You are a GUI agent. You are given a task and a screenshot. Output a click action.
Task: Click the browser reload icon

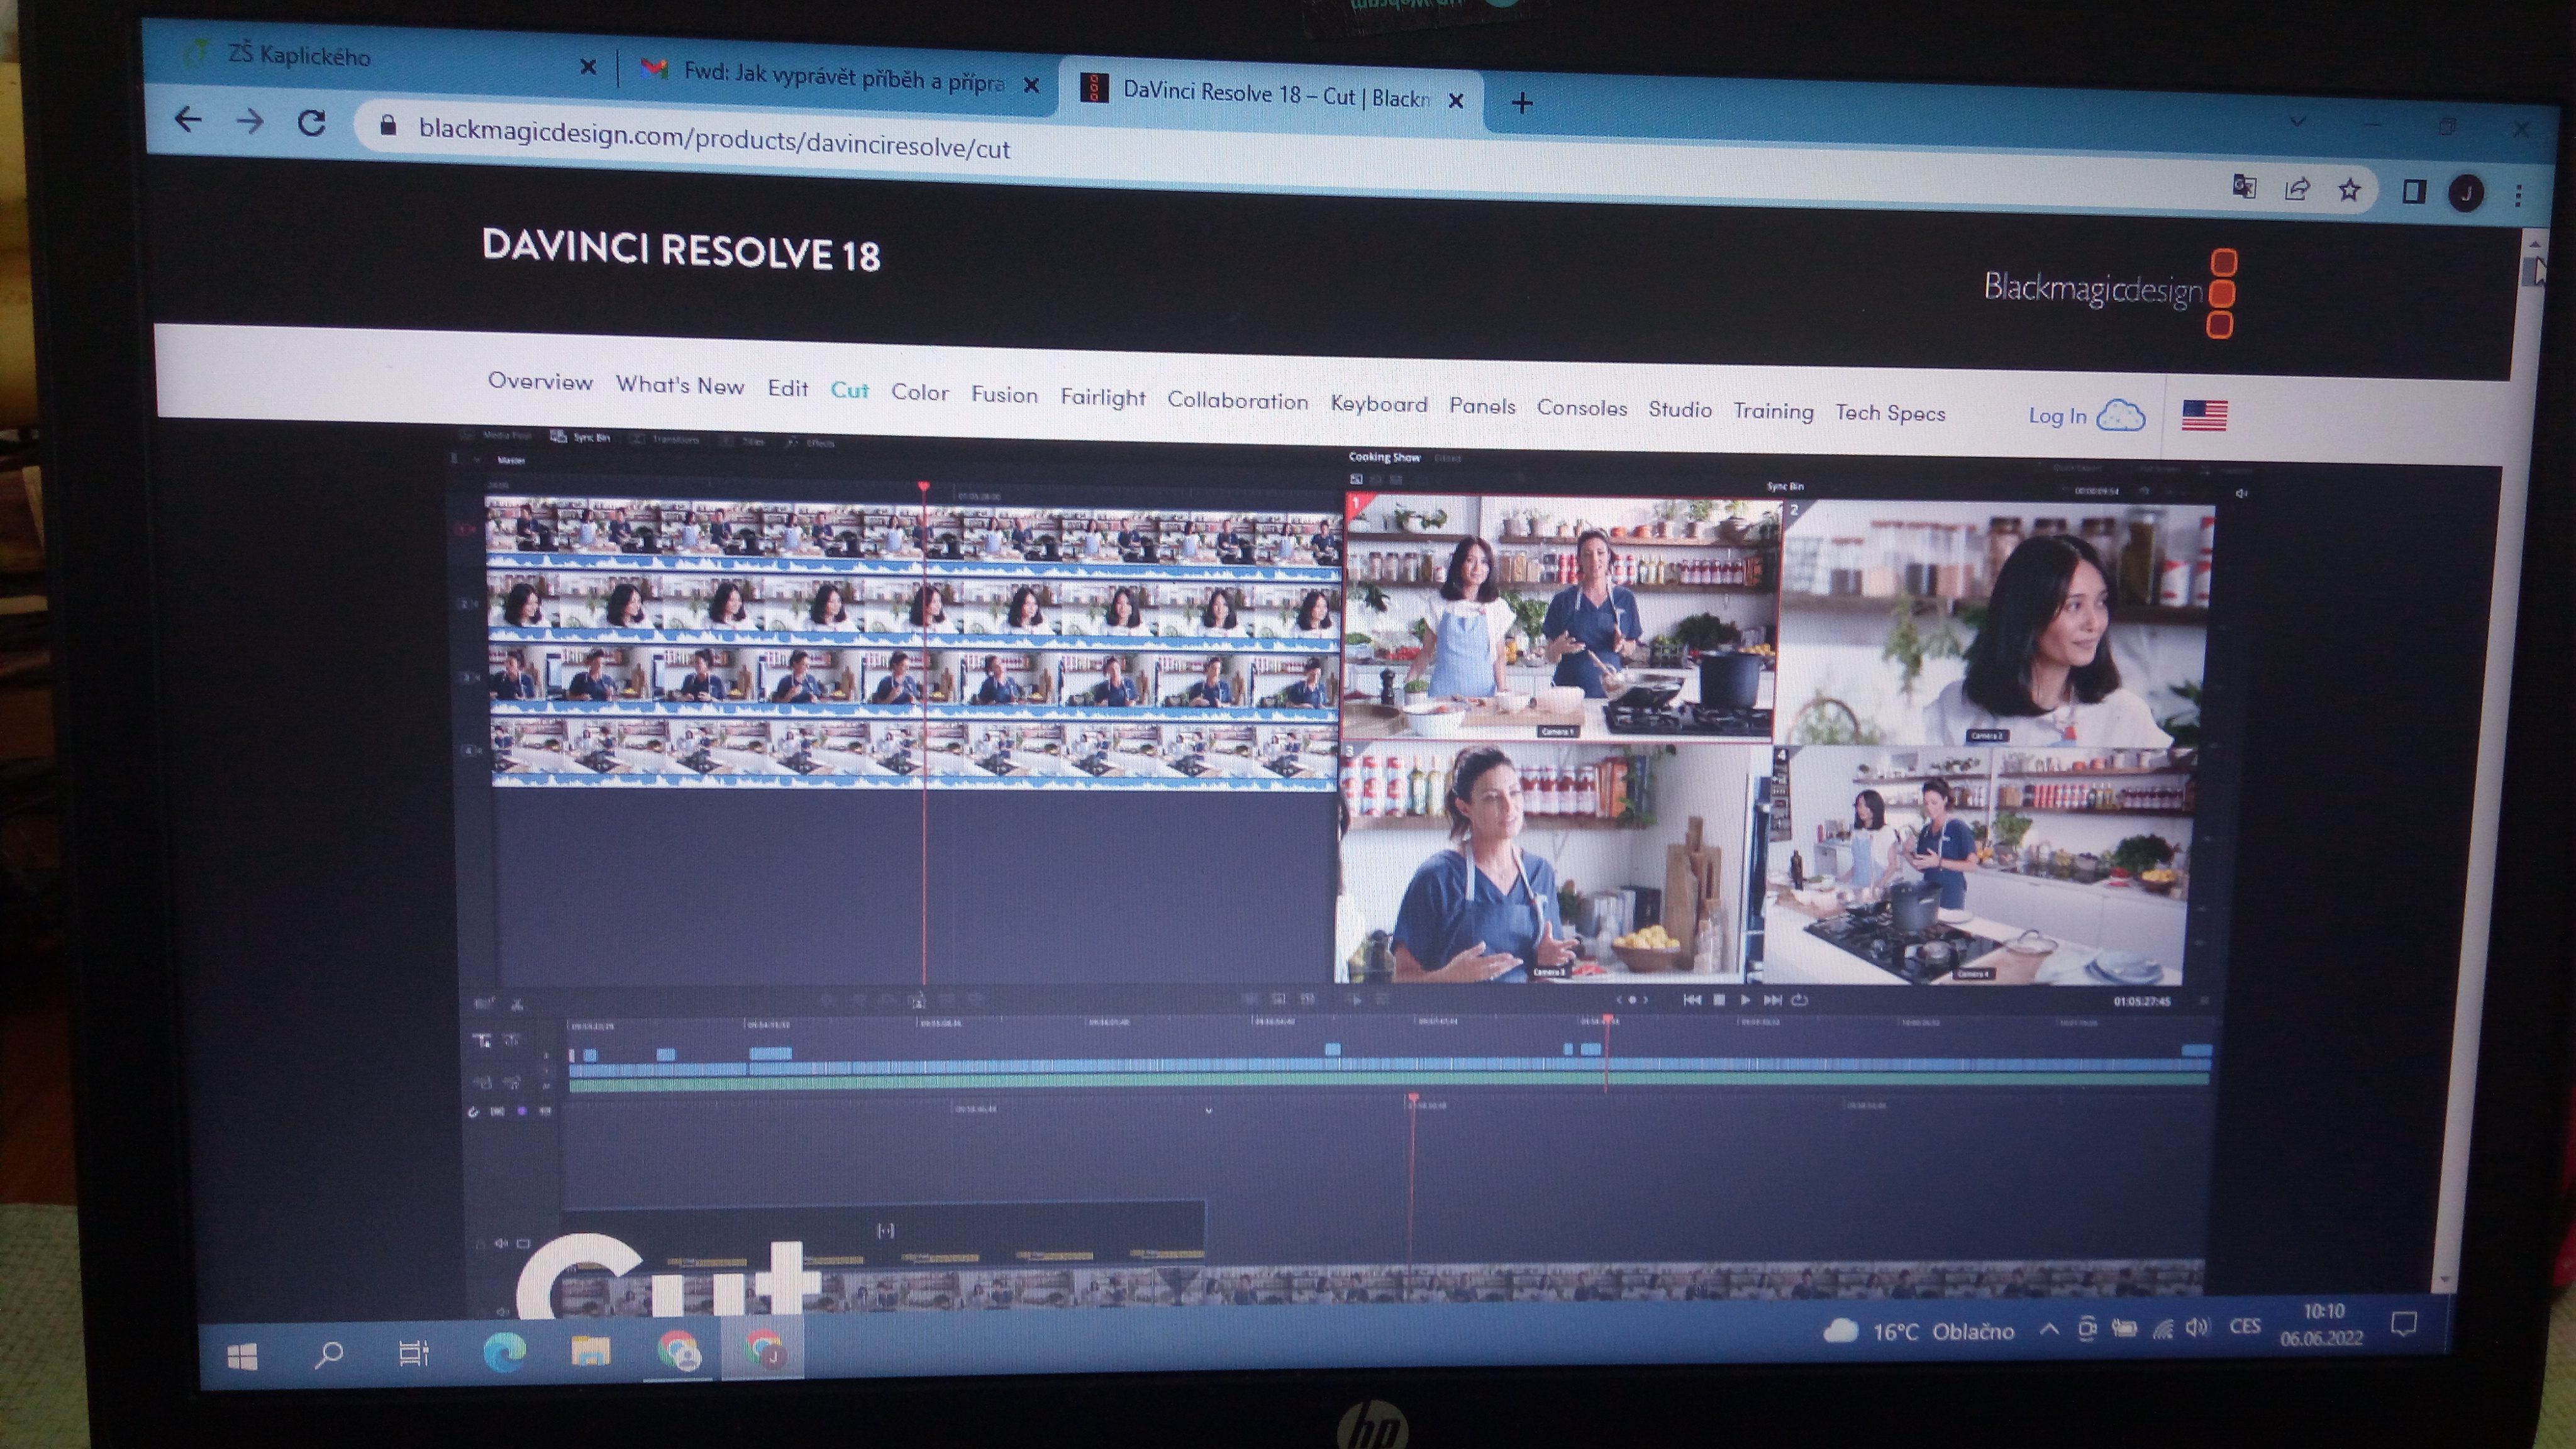pos(312,123)
